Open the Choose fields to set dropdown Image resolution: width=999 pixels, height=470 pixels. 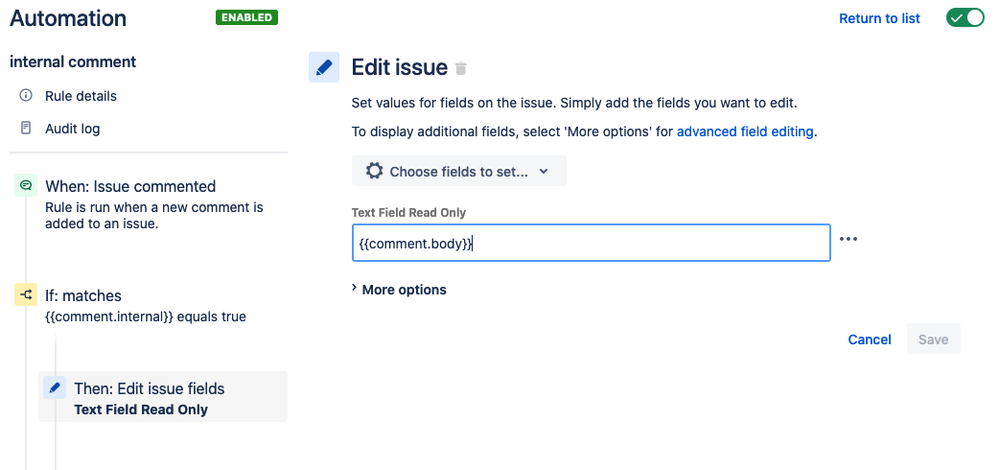tap(459, 171)
